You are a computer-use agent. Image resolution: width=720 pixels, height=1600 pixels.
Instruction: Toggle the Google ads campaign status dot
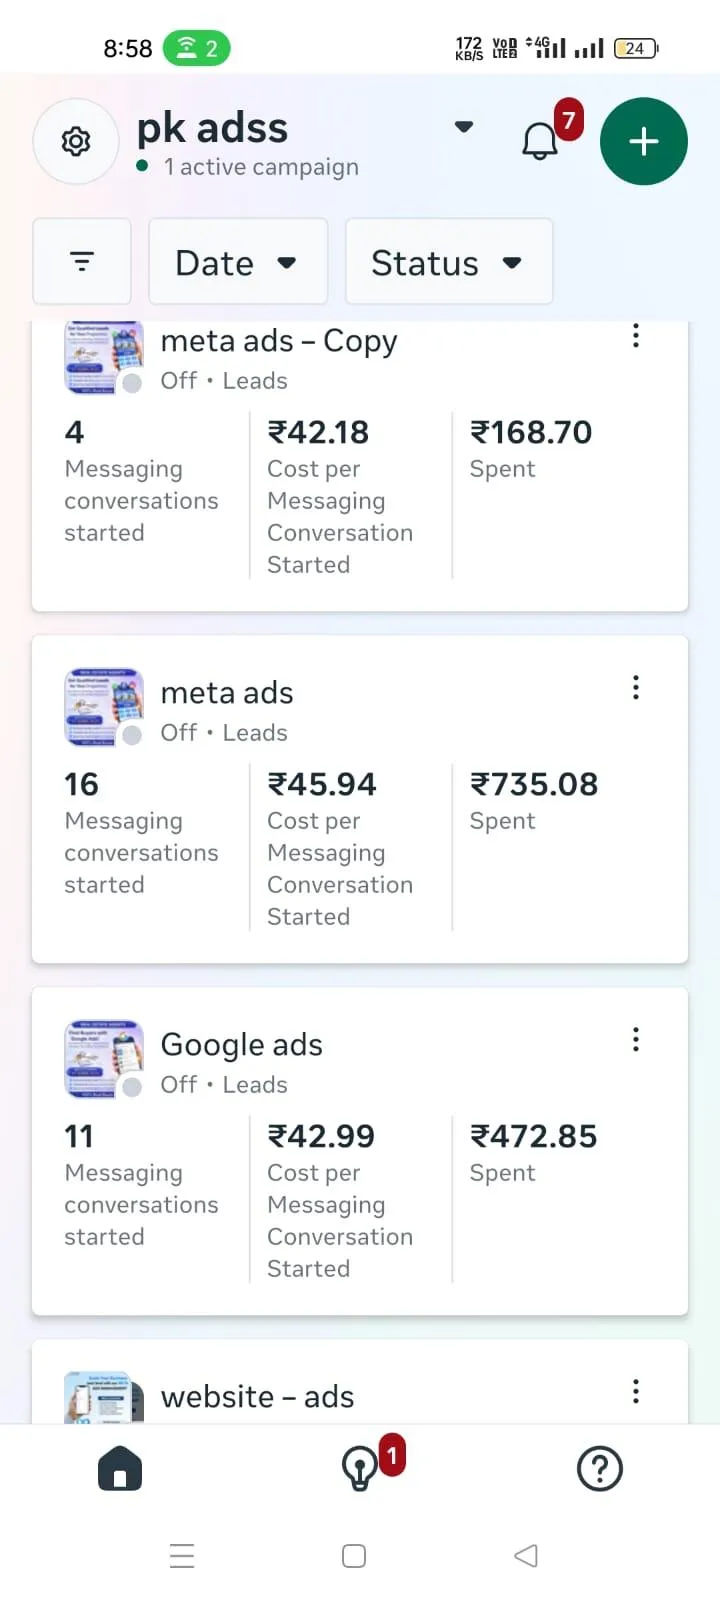click(x=132, y=1087)
